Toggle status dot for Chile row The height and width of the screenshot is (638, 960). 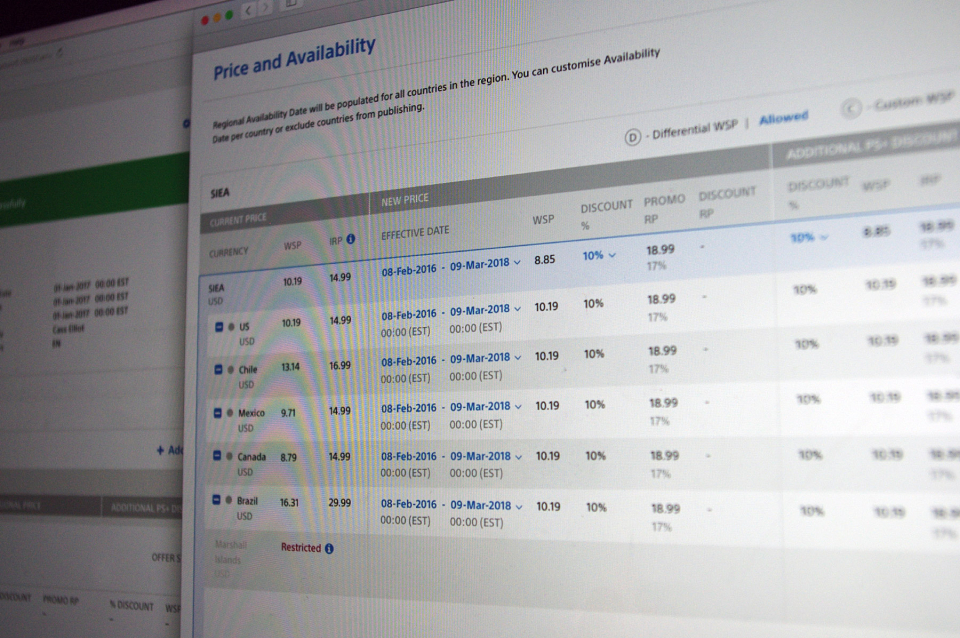coord(231,370)
